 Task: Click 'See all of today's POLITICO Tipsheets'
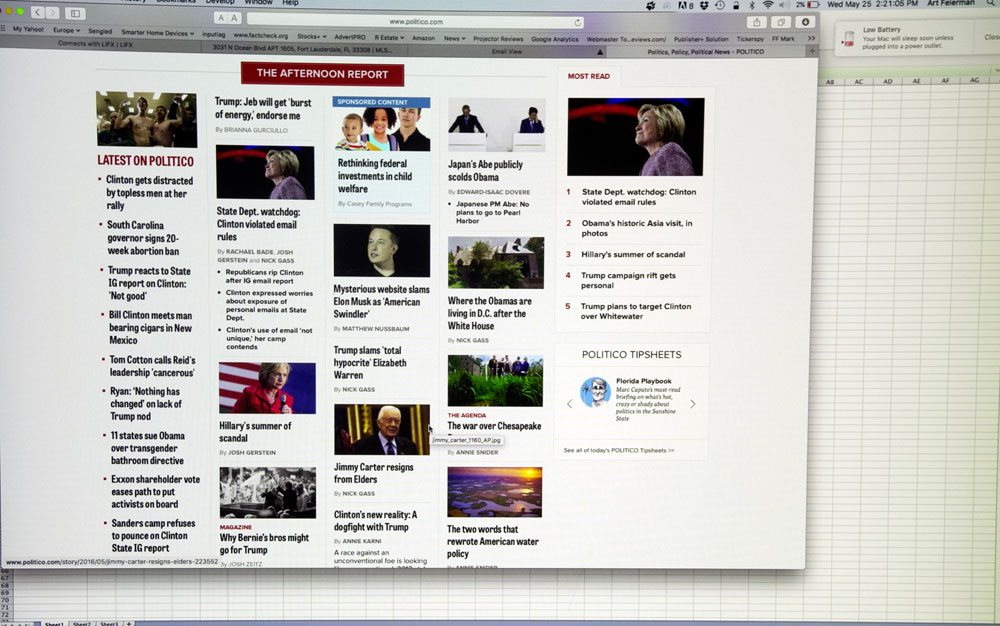click(x=619, y=450)
